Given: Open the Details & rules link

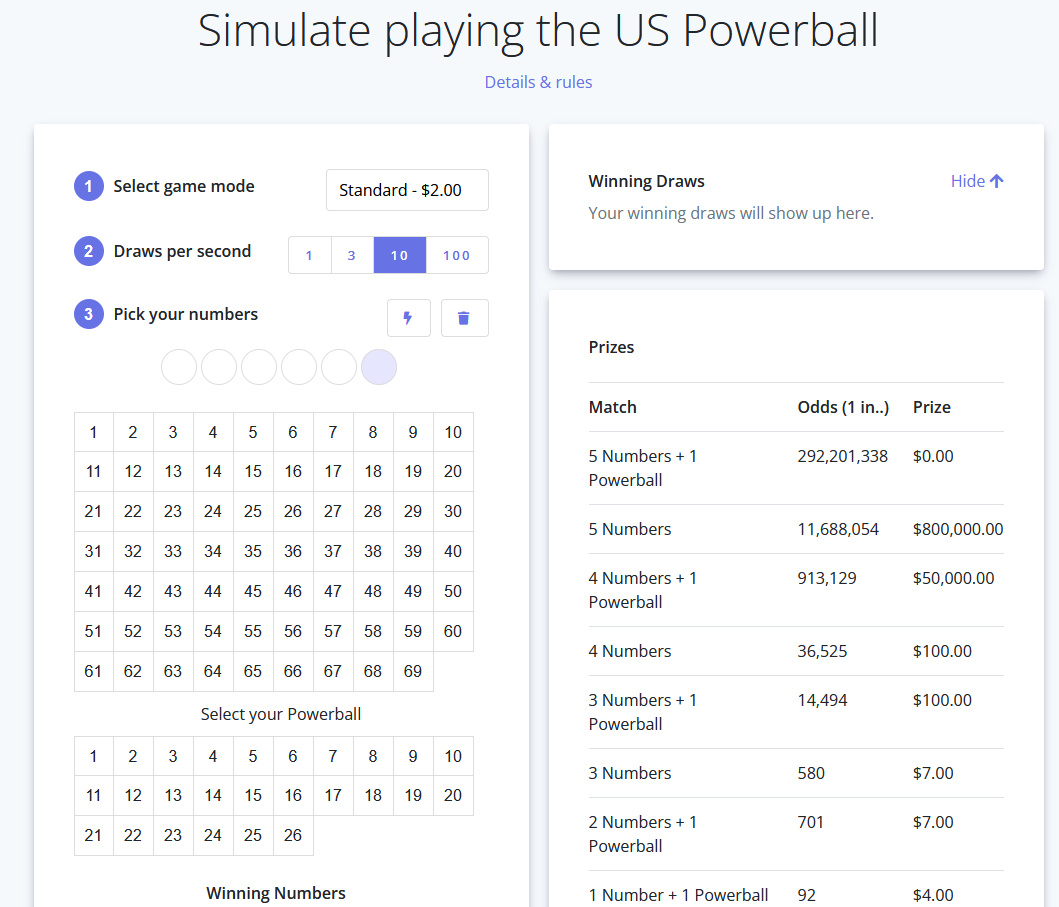Looking at the screenshot, I should [x=538, y=82].
